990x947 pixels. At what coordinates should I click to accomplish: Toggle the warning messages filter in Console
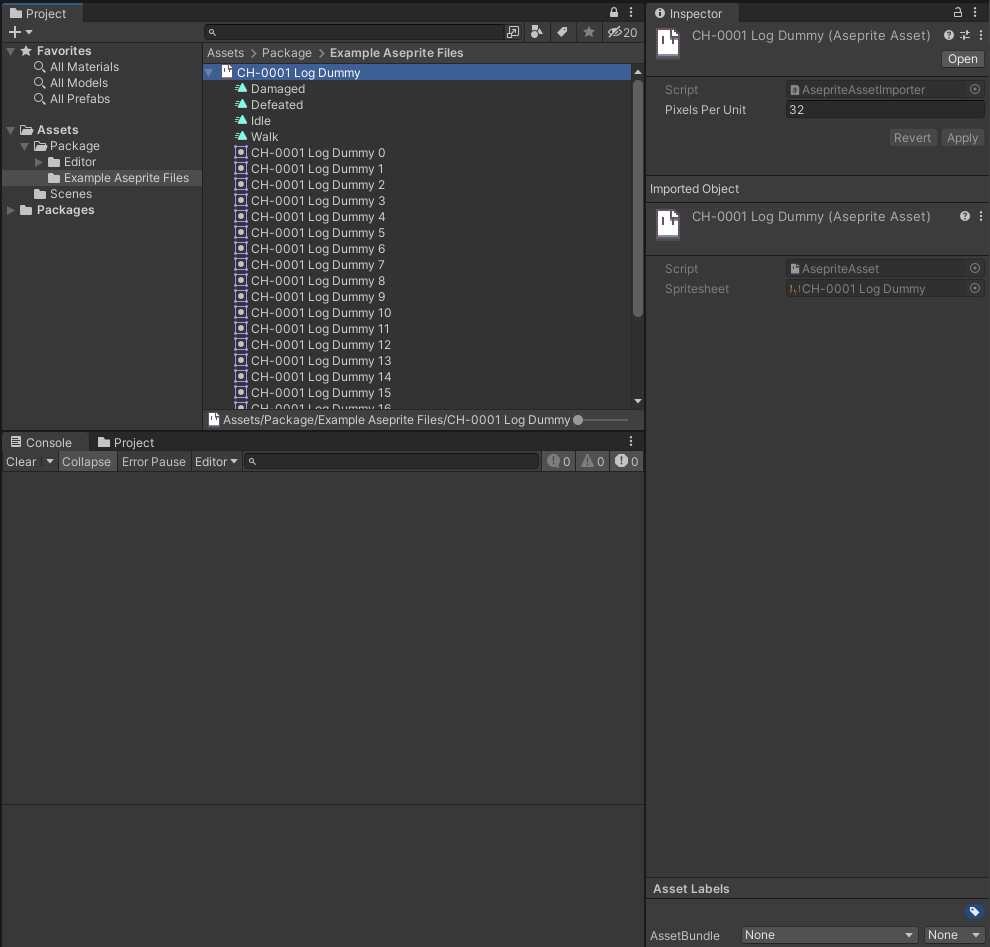point(592,461)
